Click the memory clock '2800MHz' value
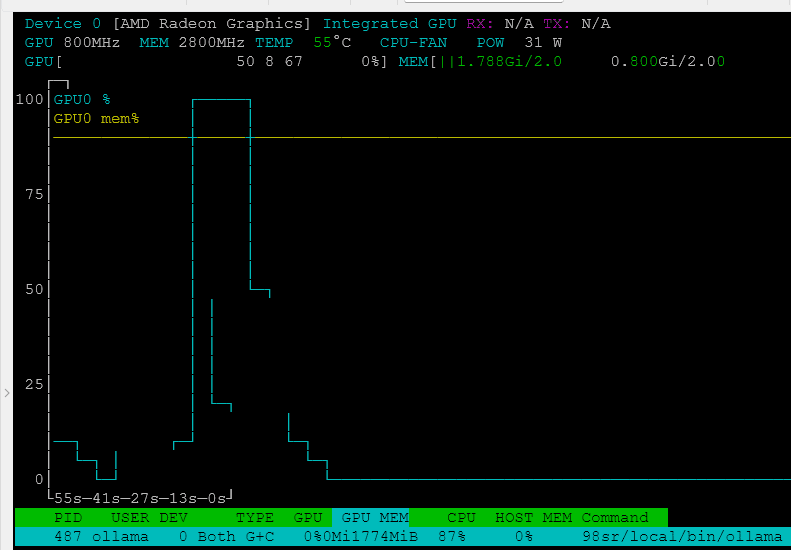This screenshot has width=791, height=550. click(211, 43)
